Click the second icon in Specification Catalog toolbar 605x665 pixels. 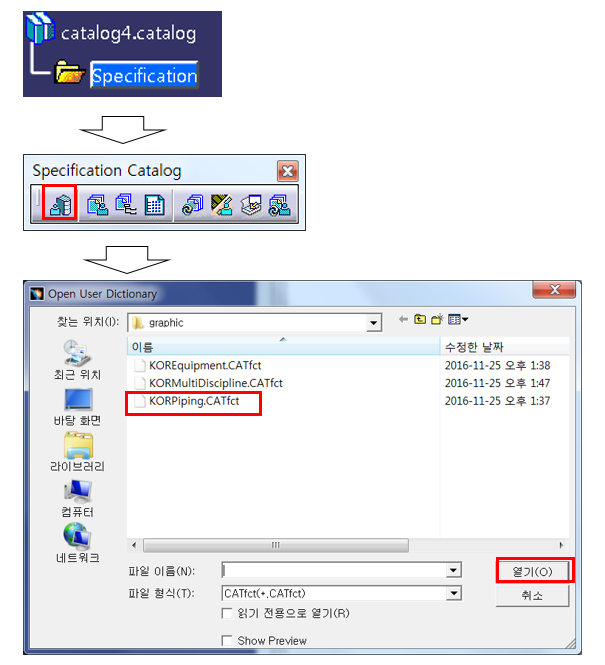(98, 204)
